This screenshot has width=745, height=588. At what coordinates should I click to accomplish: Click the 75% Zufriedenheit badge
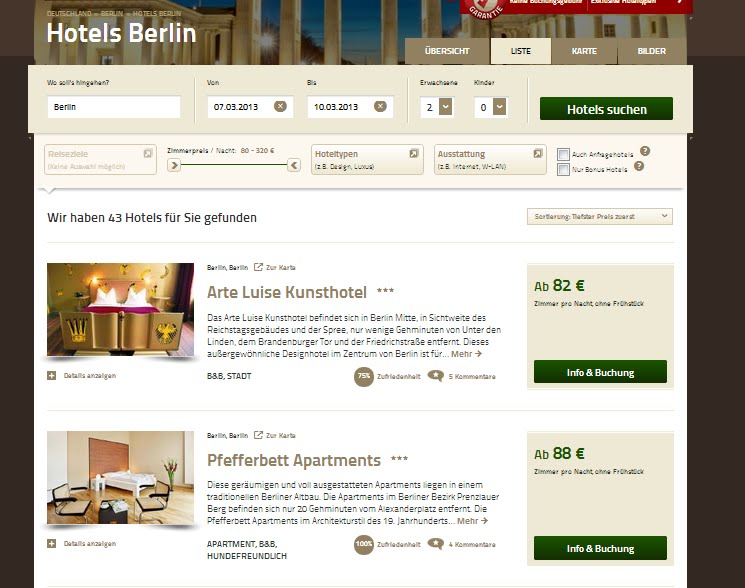[x=364, y=377]
